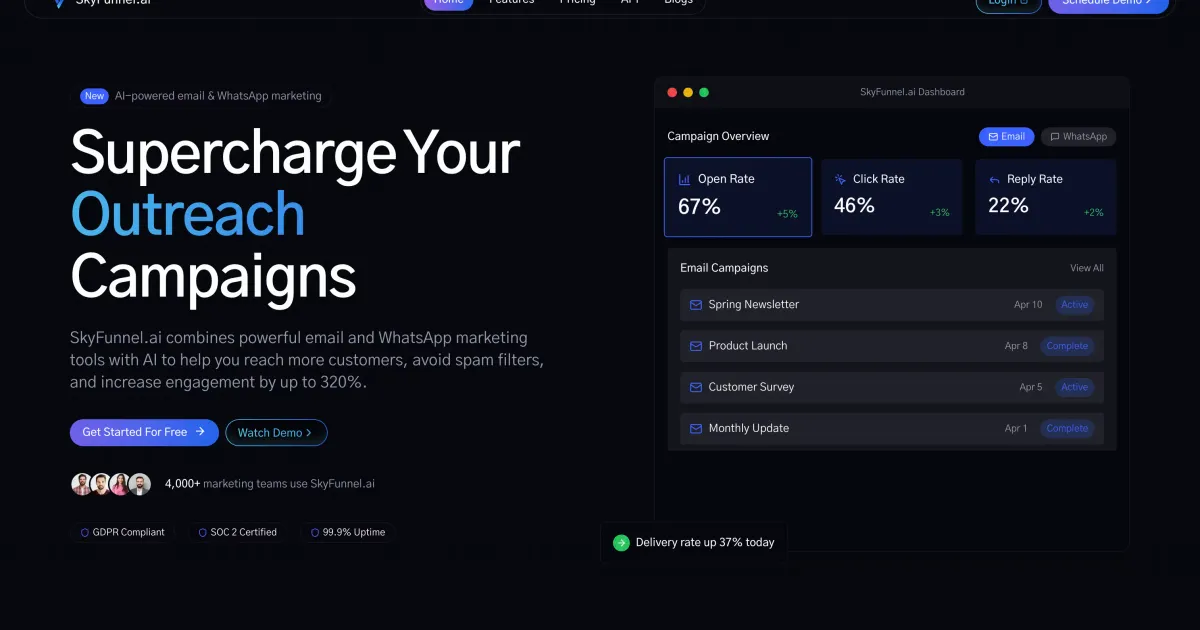
Task: Select the Open Rate stat card
Action: point(738,197)
